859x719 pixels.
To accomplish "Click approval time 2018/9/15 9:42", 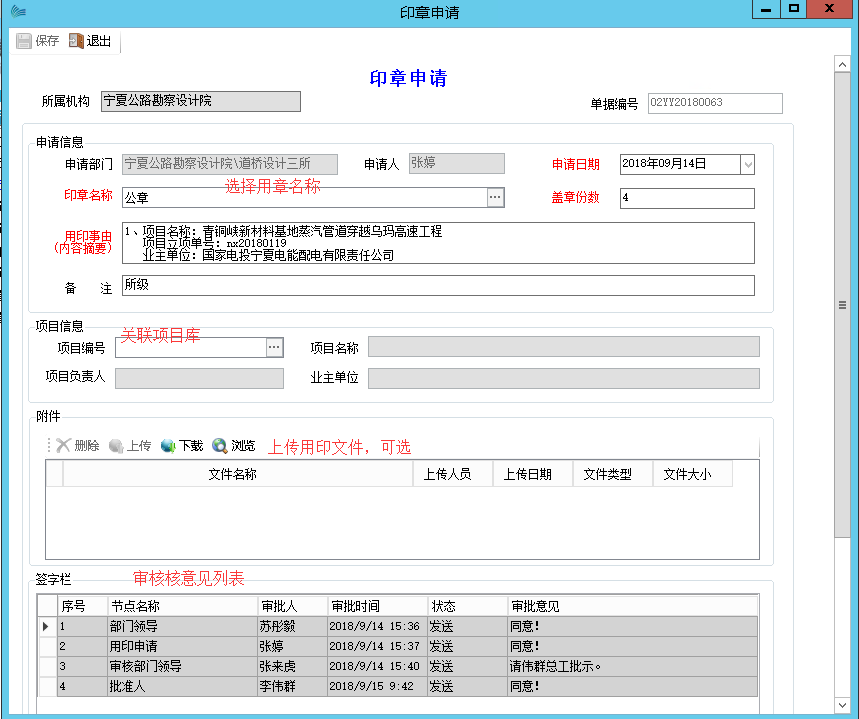I will click(371, 686).
